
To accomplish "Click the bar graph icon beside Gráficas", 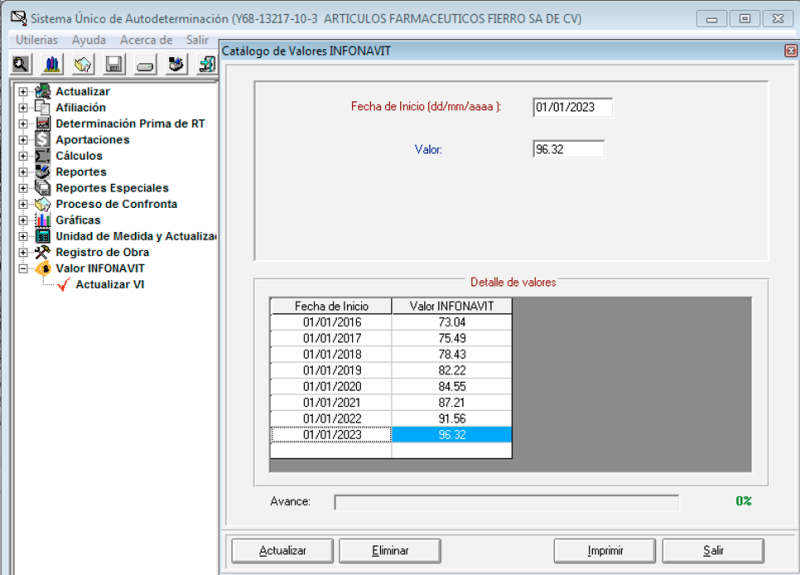I will 43,220.
